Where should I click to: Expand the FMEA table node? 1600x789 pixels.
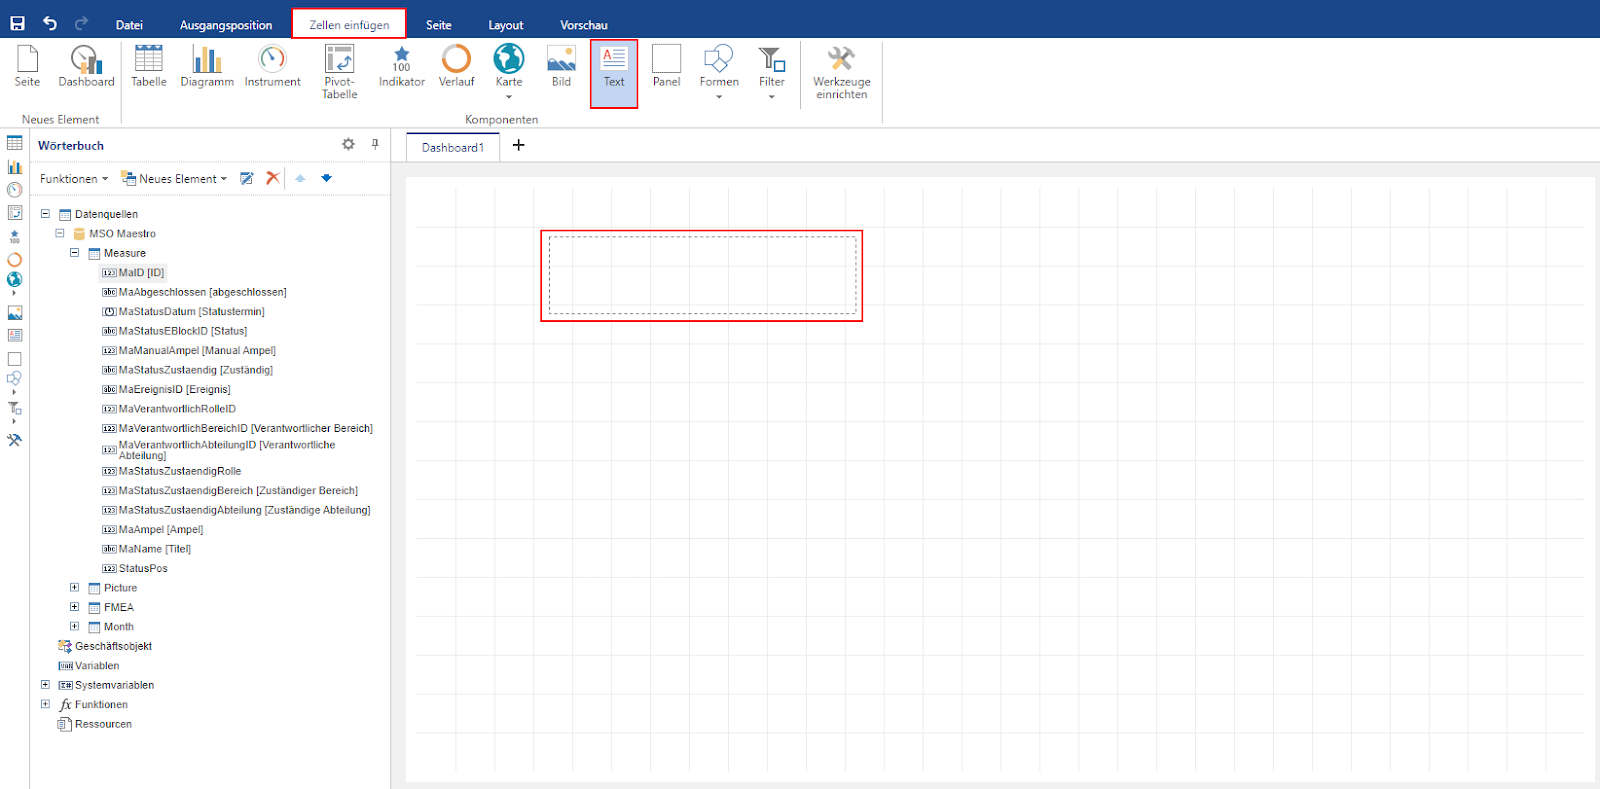(74, 607)
